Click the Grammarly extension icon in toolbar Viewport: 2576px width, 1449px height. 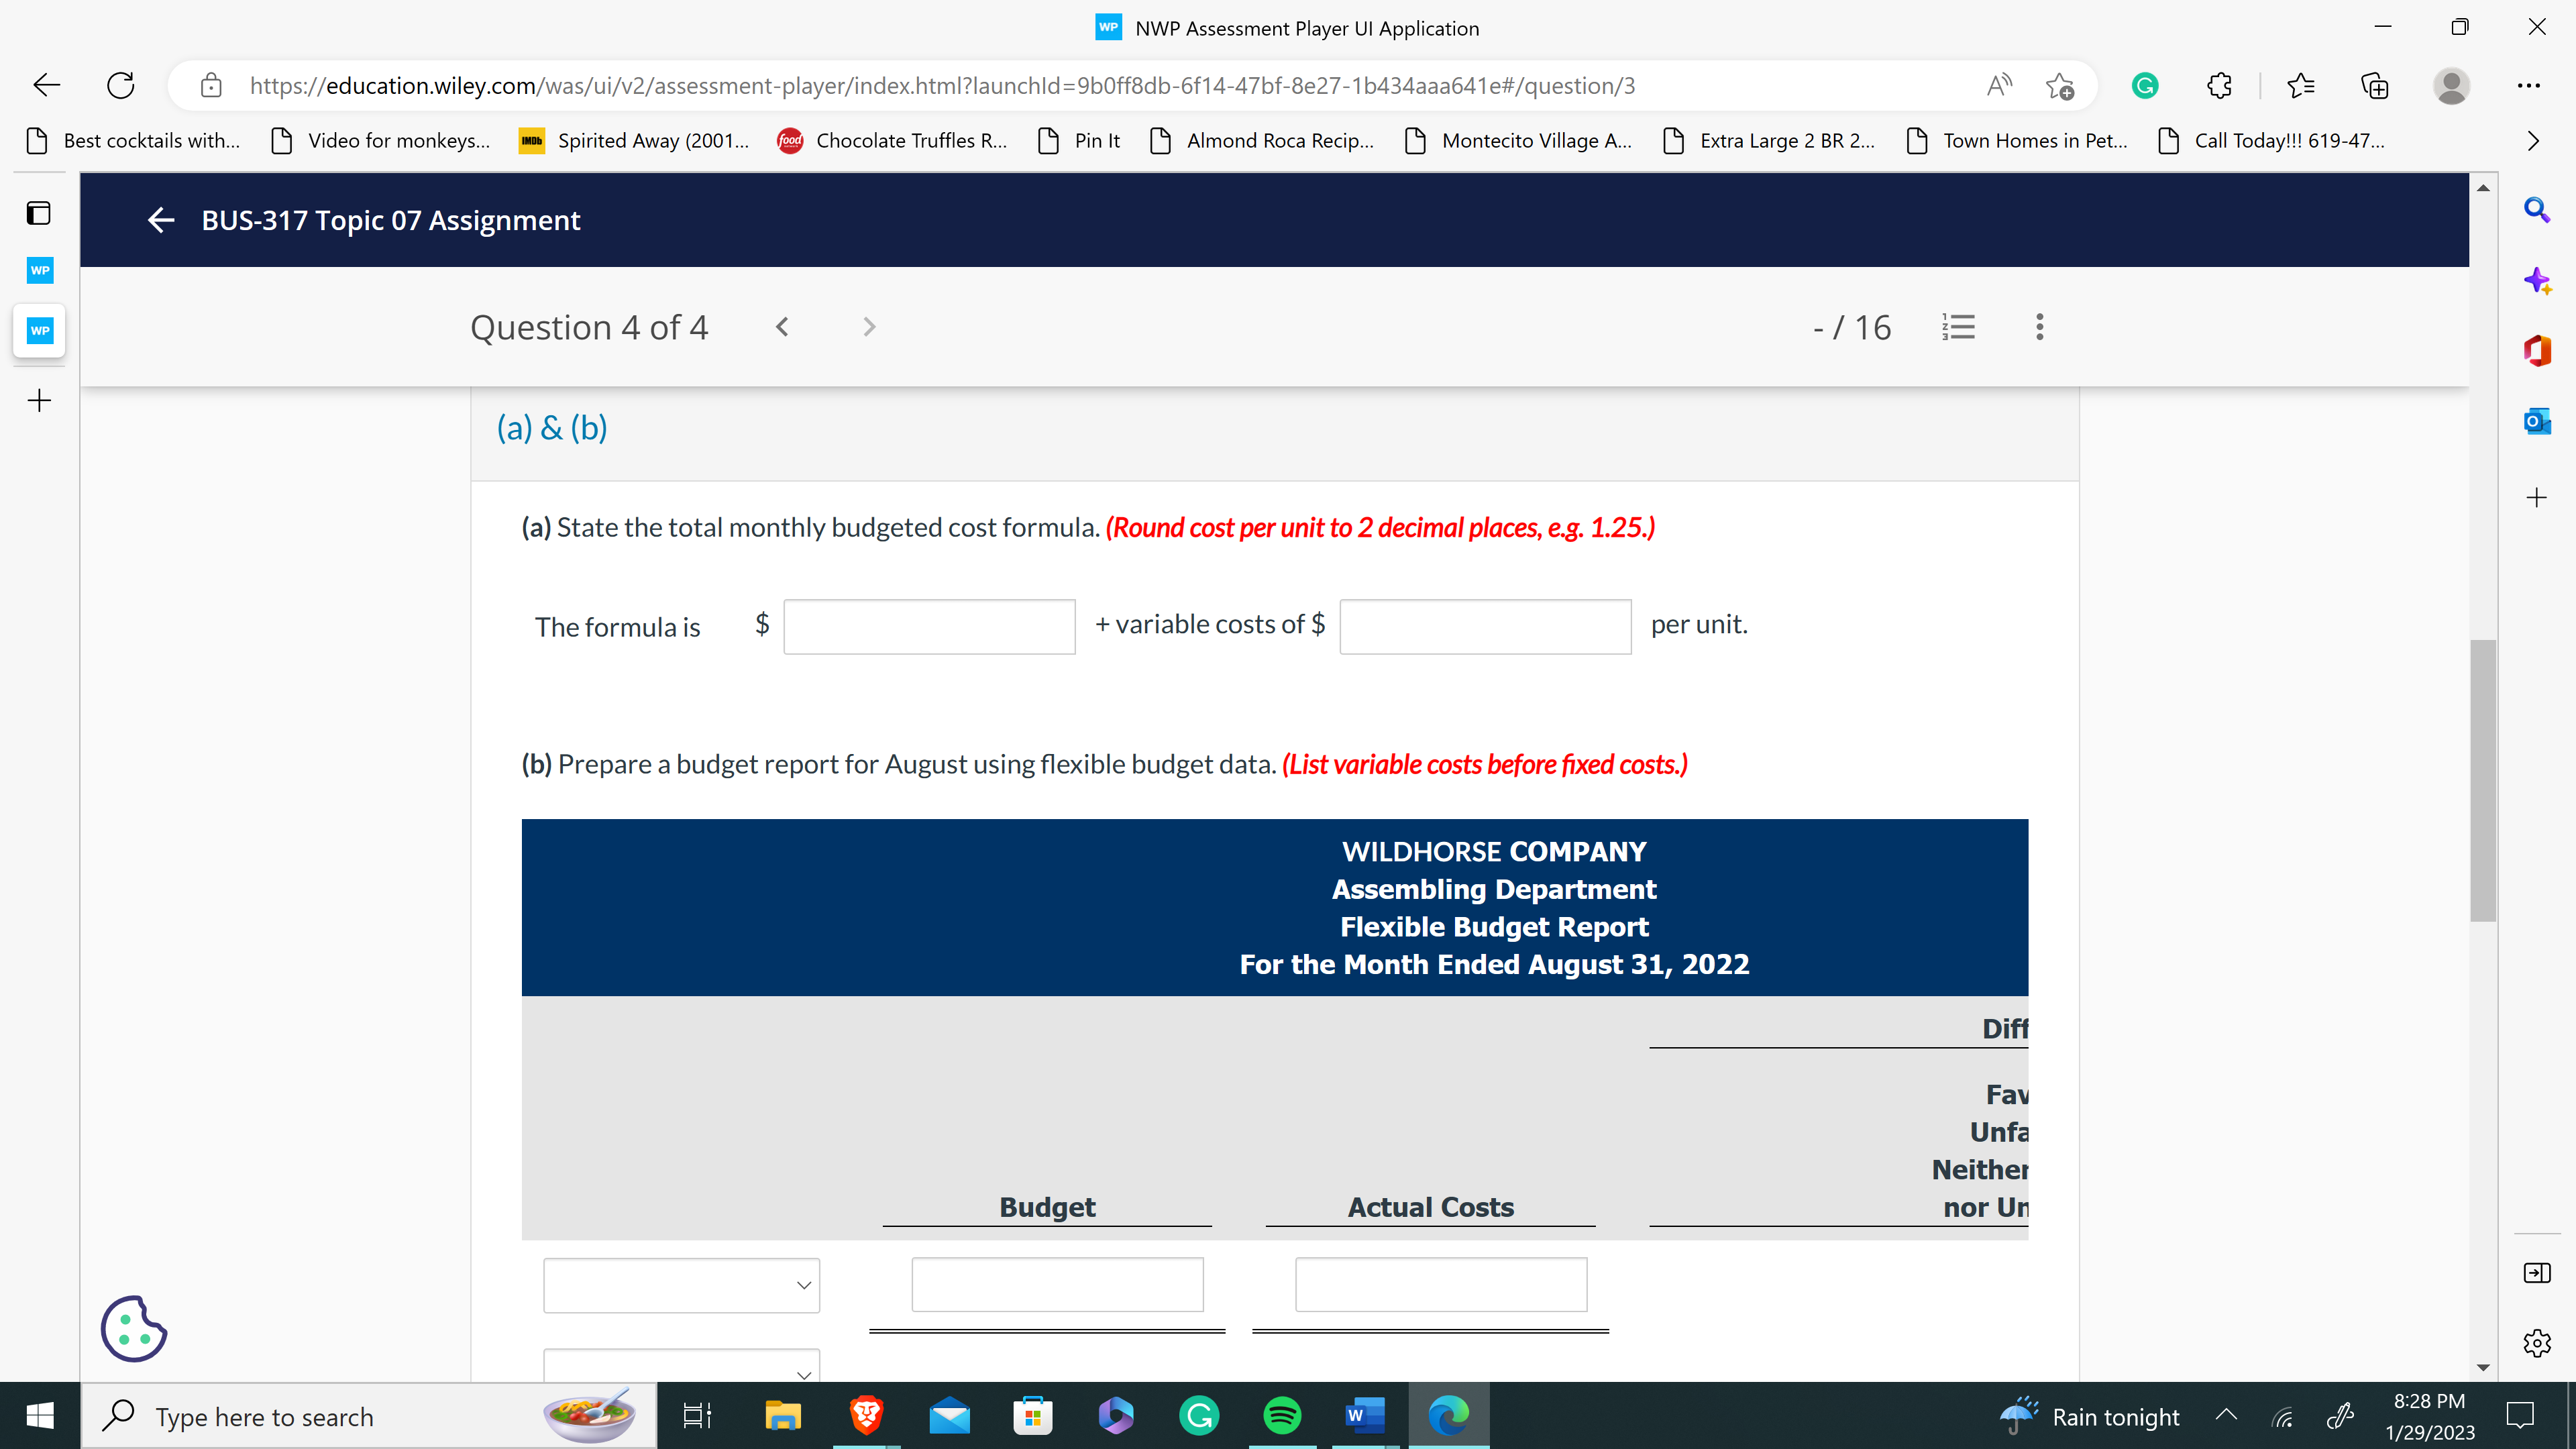(x=2144, y=86)
